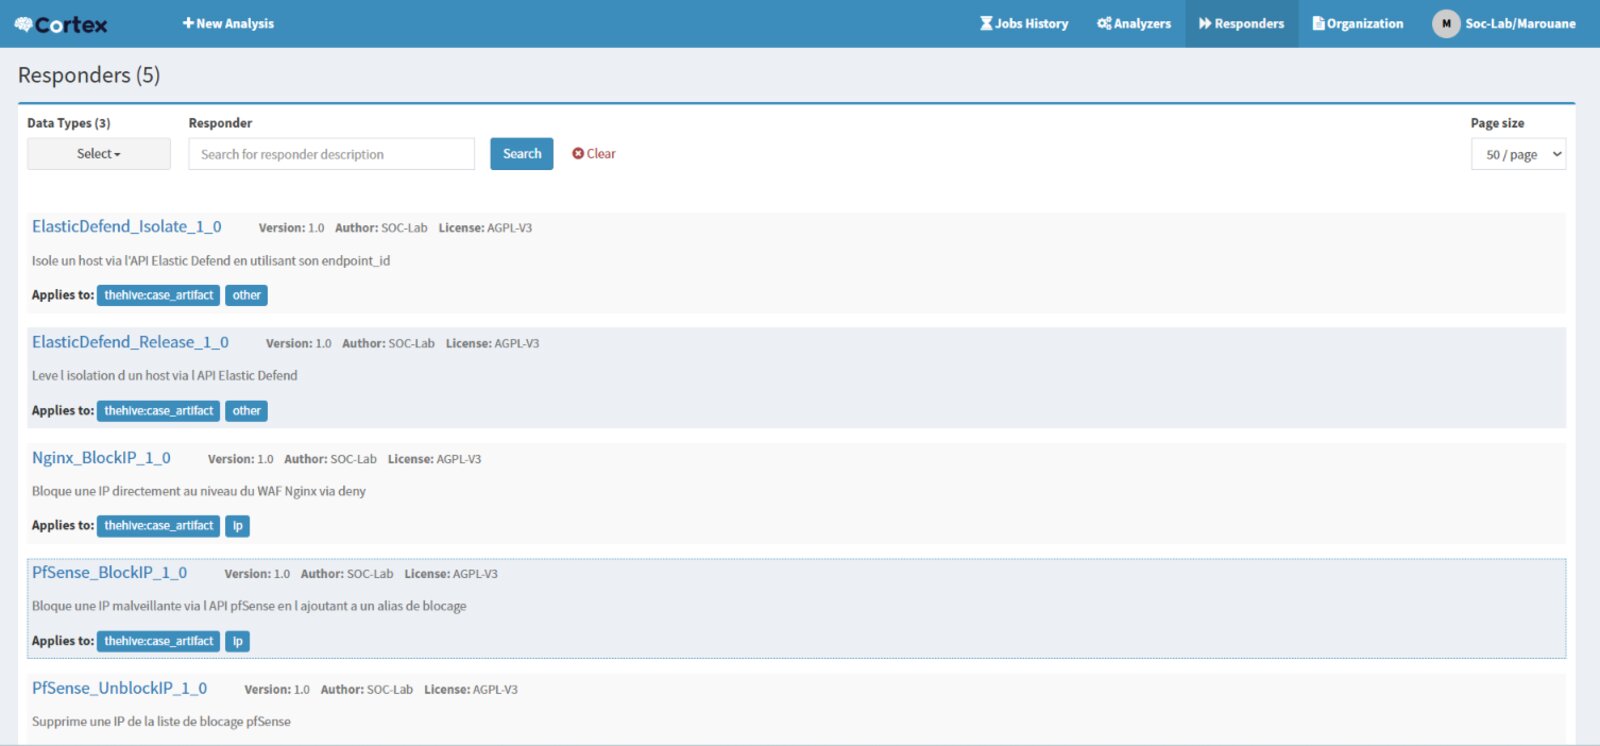This screenshot has width=1600, height=746.
Task: Focus the responder description search field
Action: pyautogui.click(x=331, y=154)
